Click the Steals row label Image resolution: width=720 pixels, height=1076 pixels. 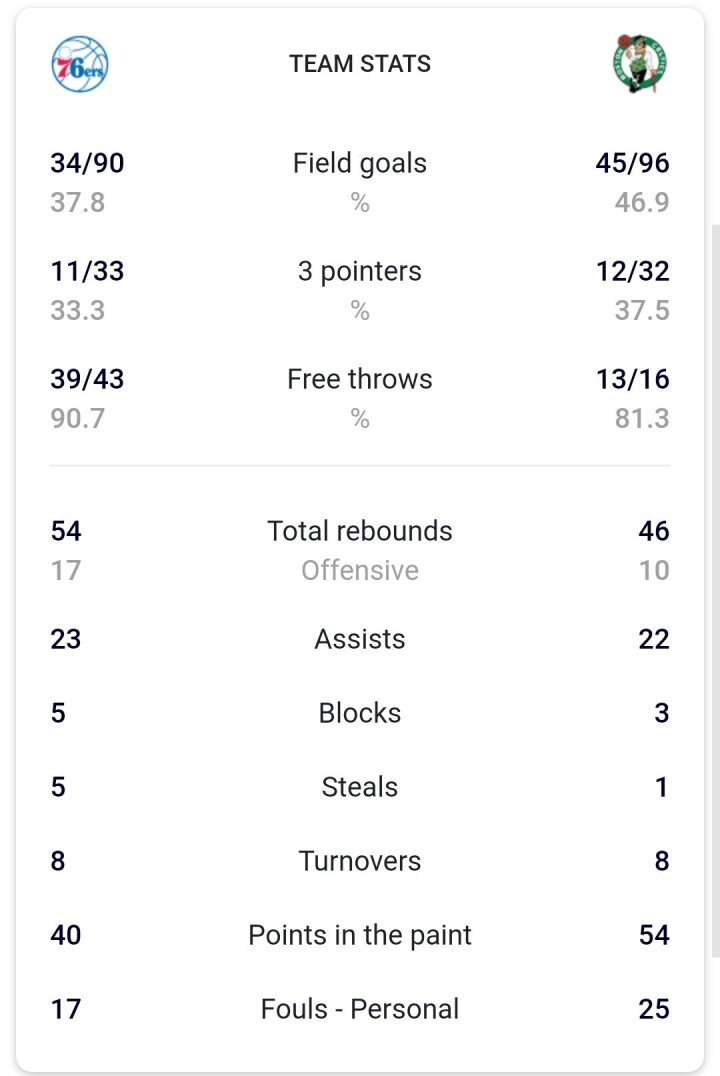[x=360, y=787]
